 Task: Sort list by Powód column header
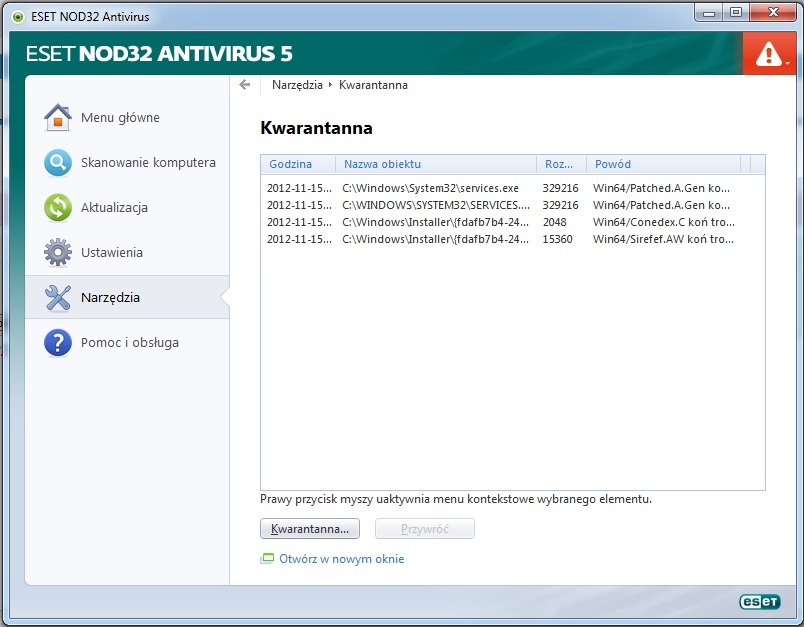click(x=613, y=164)
